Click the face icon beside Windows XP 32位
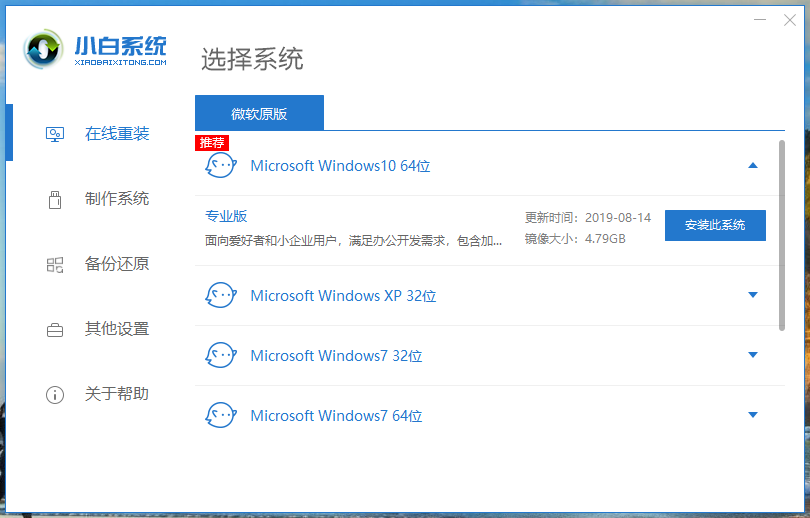This screenshot has width=810, height=518. tap(221, 295)
